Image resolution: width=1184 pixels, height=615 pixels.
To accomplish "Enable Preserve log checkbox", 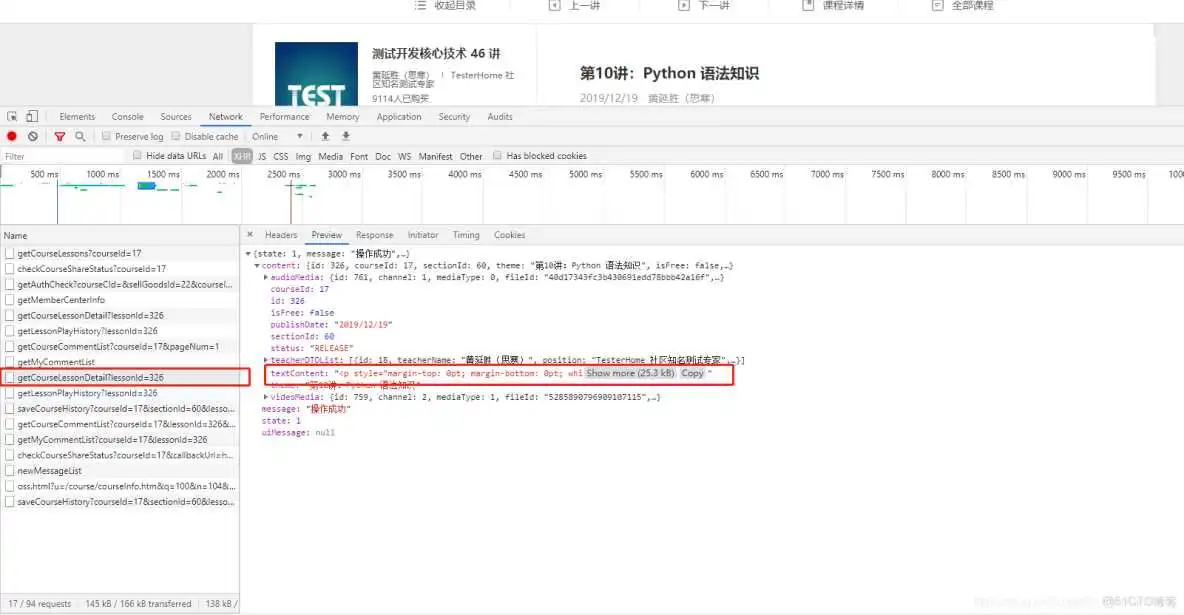I will click(x=106, y=136).
